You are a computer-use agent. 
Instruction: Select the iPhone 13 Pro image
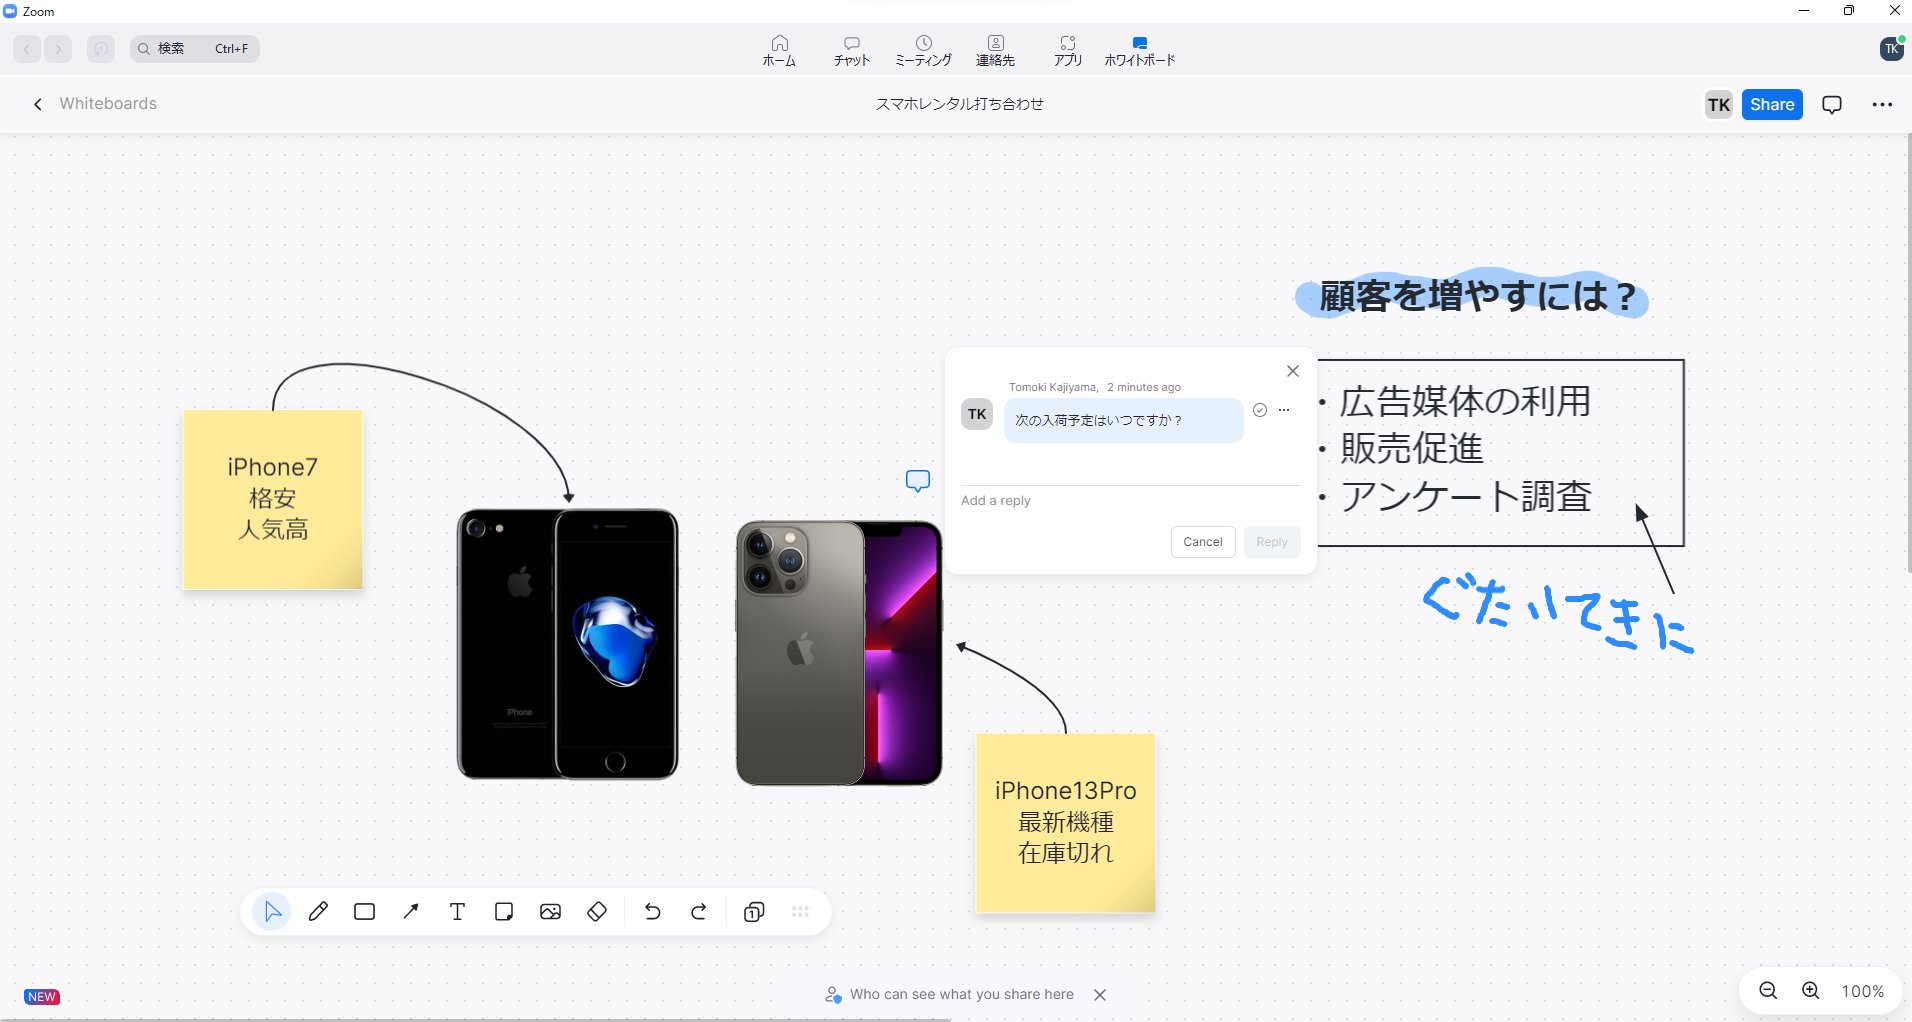839,653
